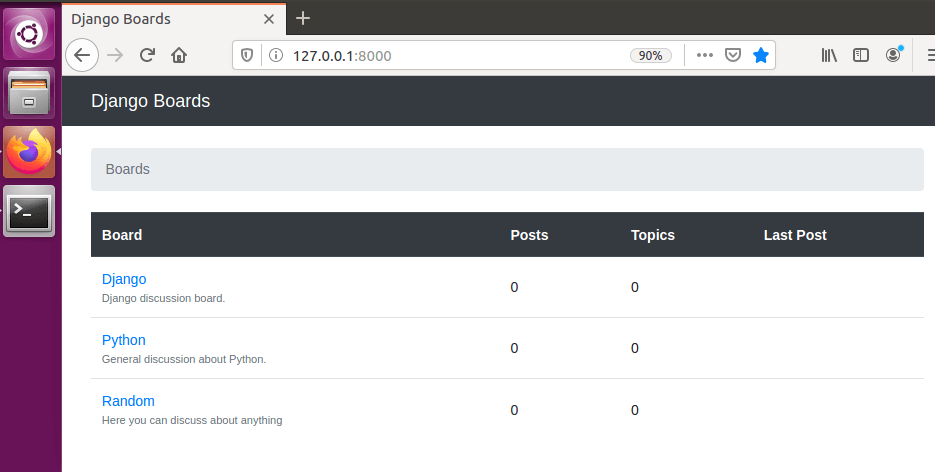Click 'Django discussion board.' description text

coord(163,298)
